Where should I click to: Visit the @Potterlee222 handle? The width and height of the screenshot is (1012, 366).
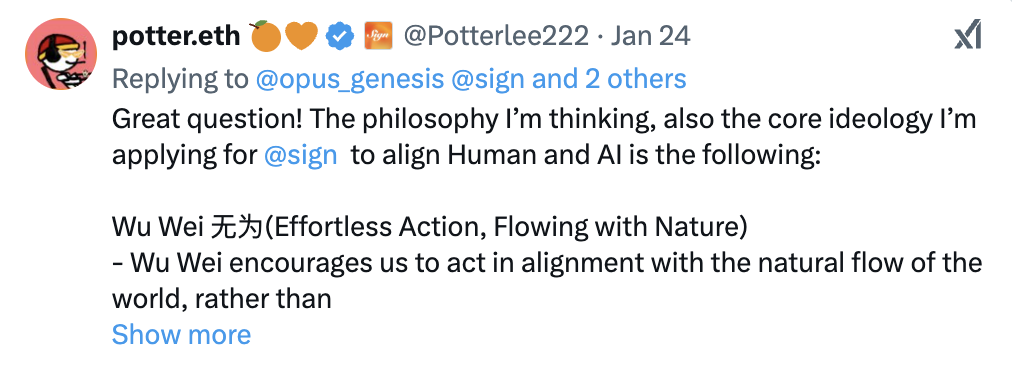click(496, 36)
